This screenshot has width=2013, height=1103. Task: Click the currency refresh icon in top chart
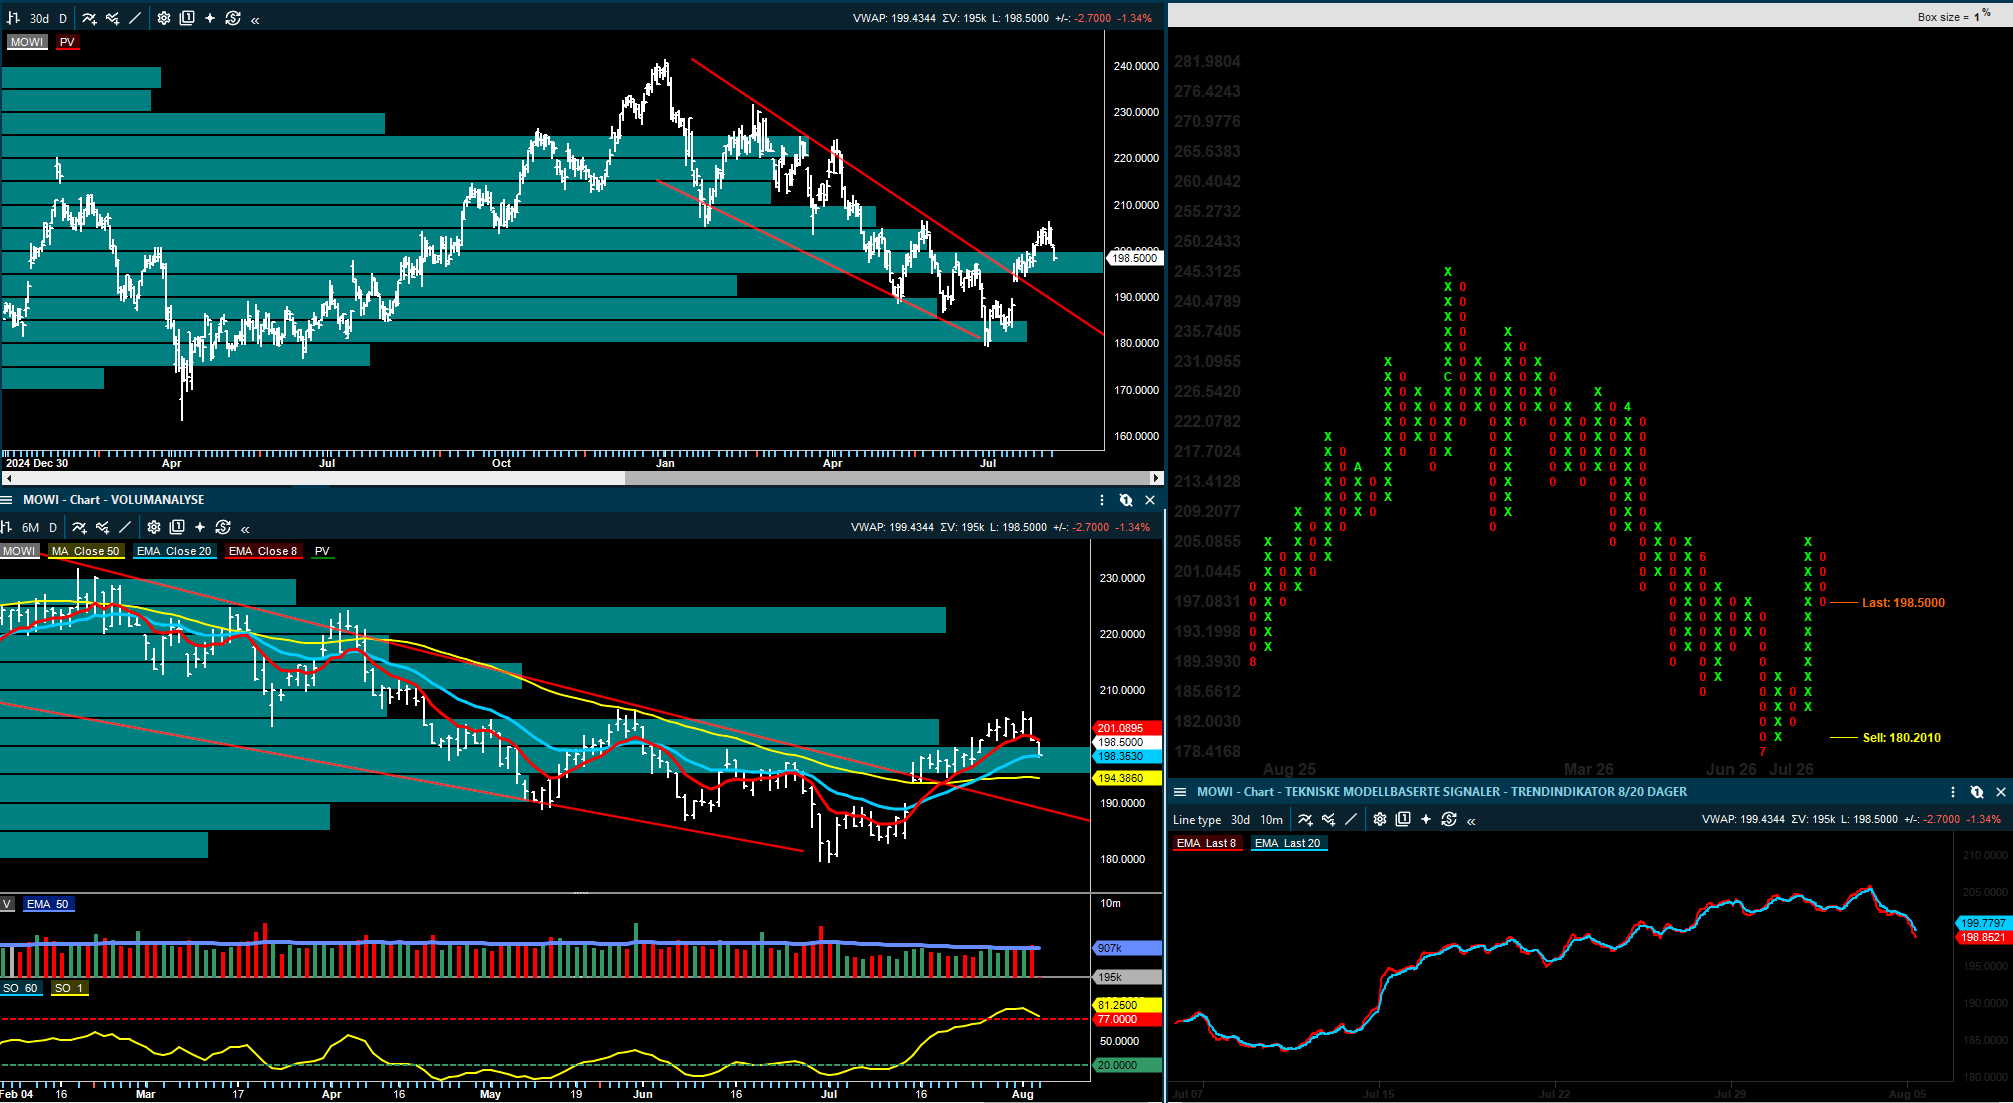pyautogui.click(x=233, y=18)
